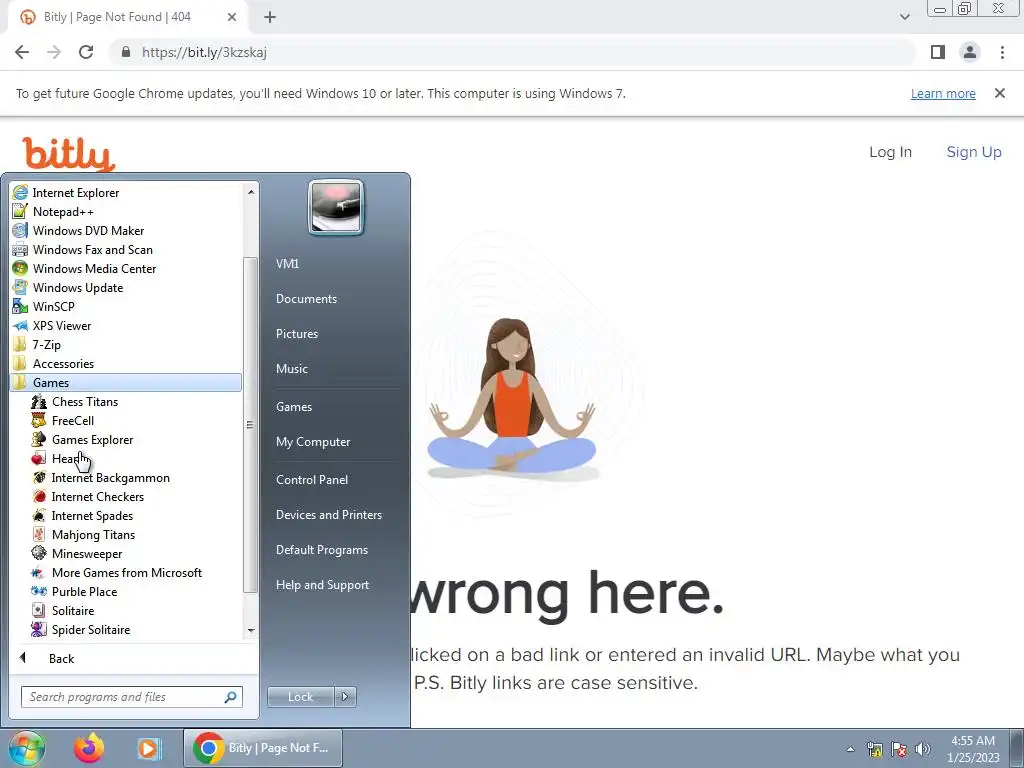
Task: Click the program list scroll up arrow
Action: (251, 192)
